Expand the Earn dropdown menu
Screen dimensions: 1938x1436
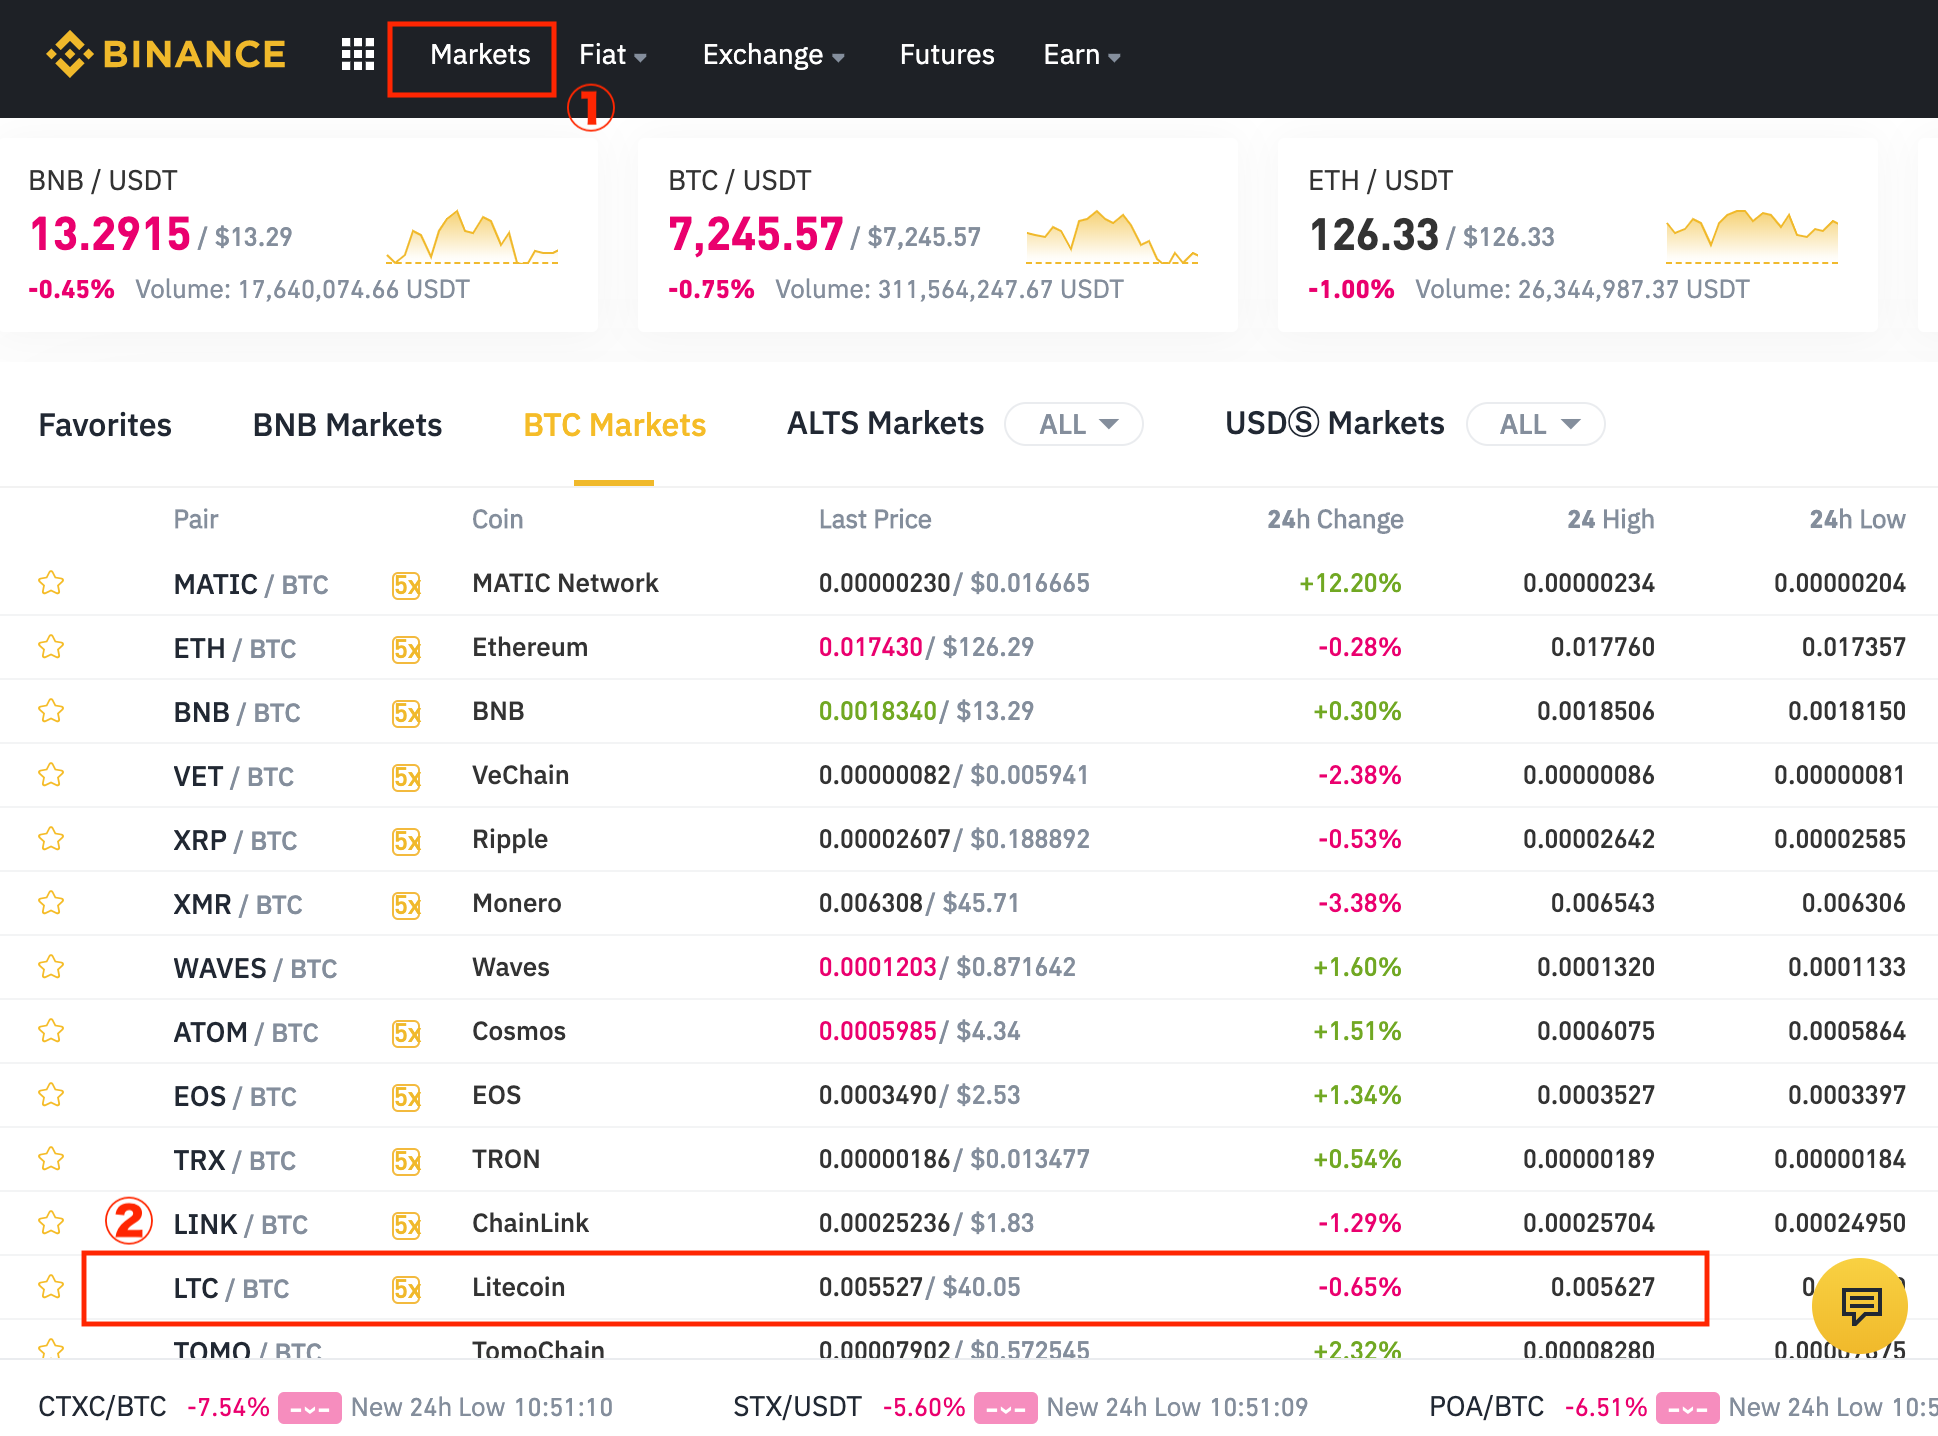pos(1081,55)
